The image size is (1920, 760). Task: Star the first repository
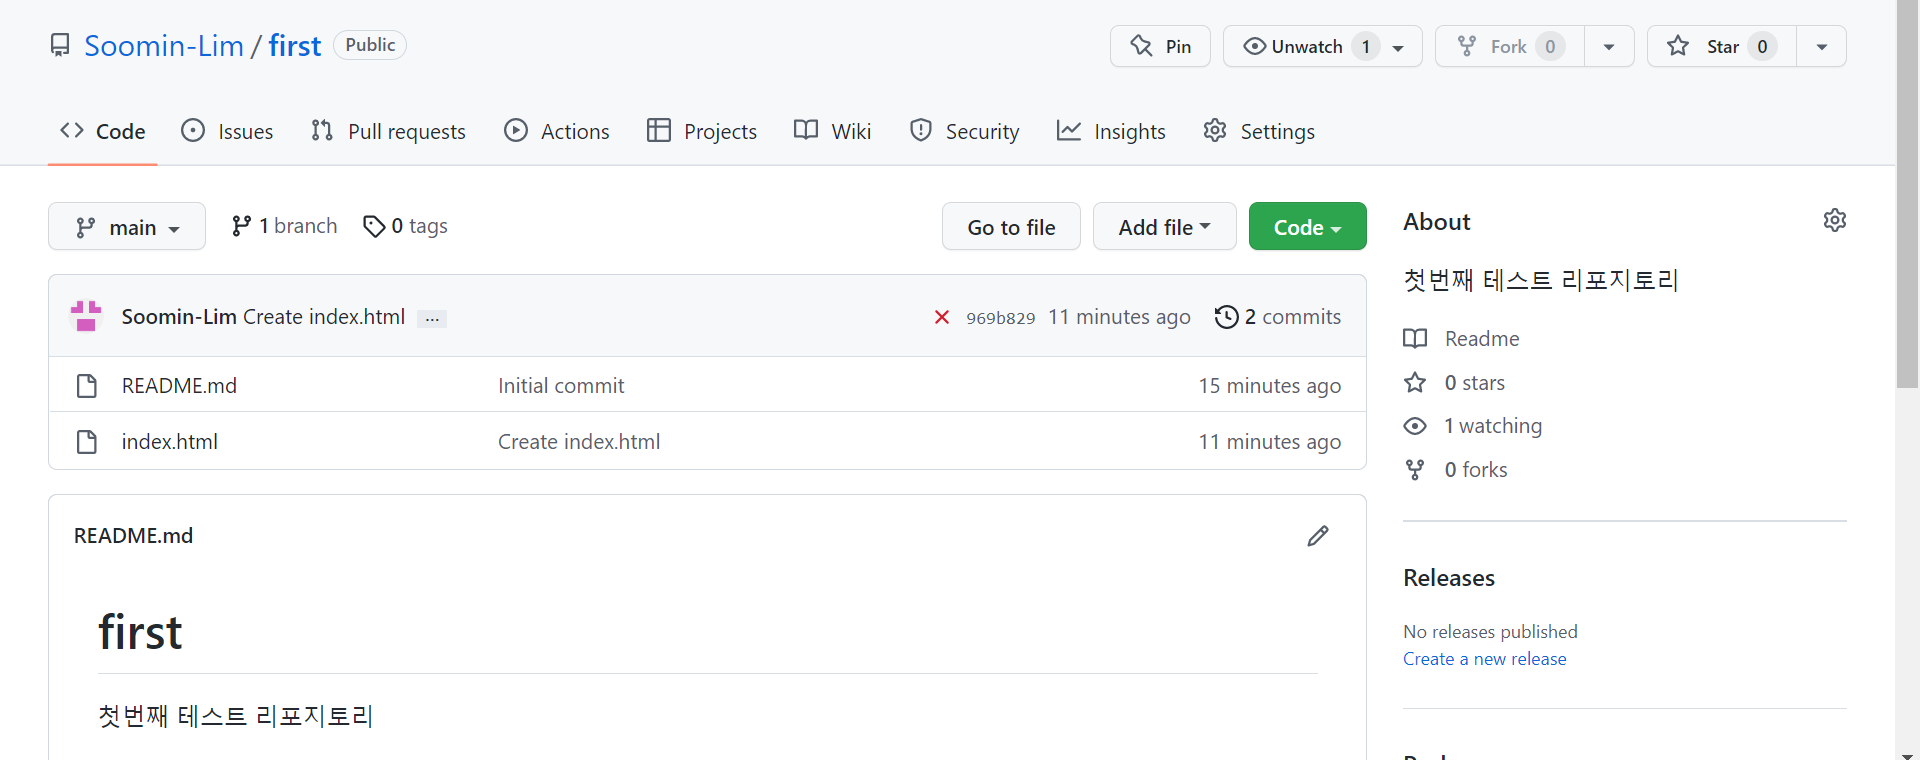(1722, 46)
